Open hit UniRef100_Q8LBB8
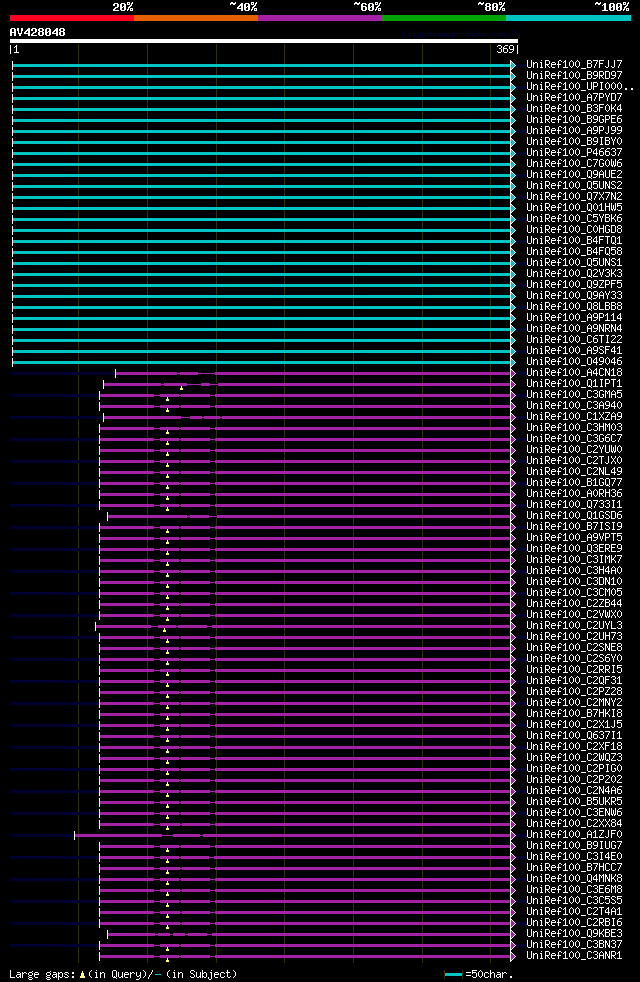 click(574, 307)
